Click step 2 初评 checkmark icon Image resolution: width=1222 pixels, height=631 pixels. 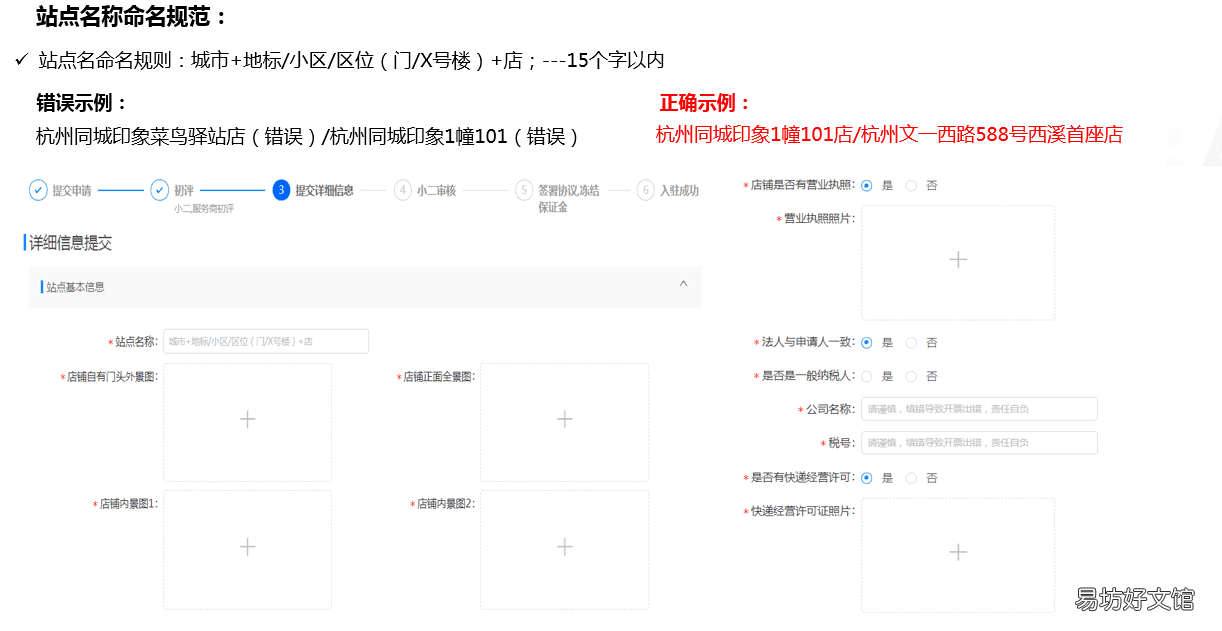click(x=159, y=190)
